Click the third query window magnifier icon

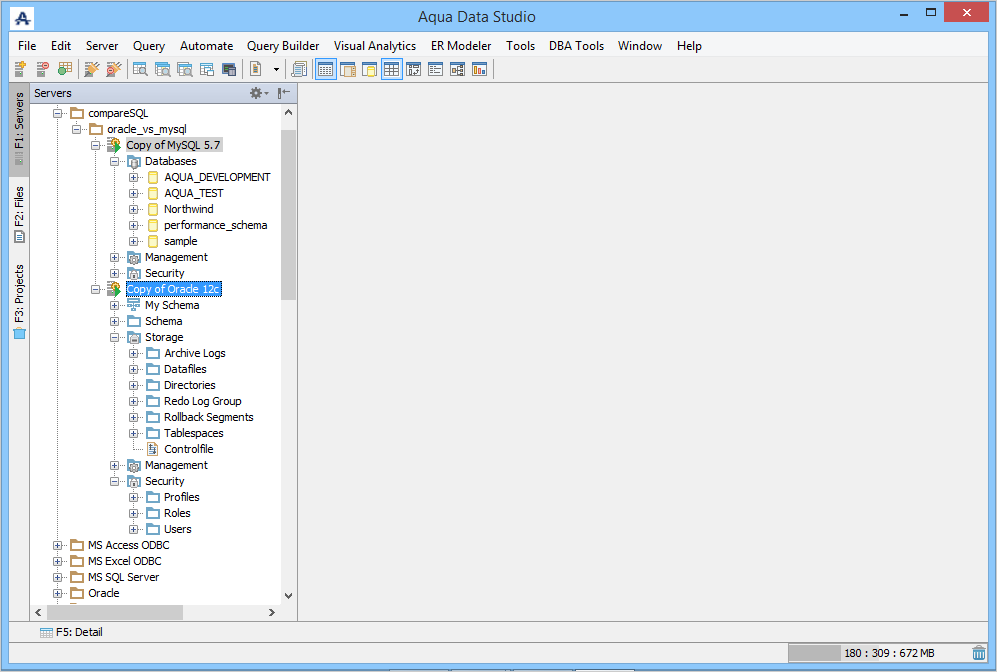click(x=185, y=69)
